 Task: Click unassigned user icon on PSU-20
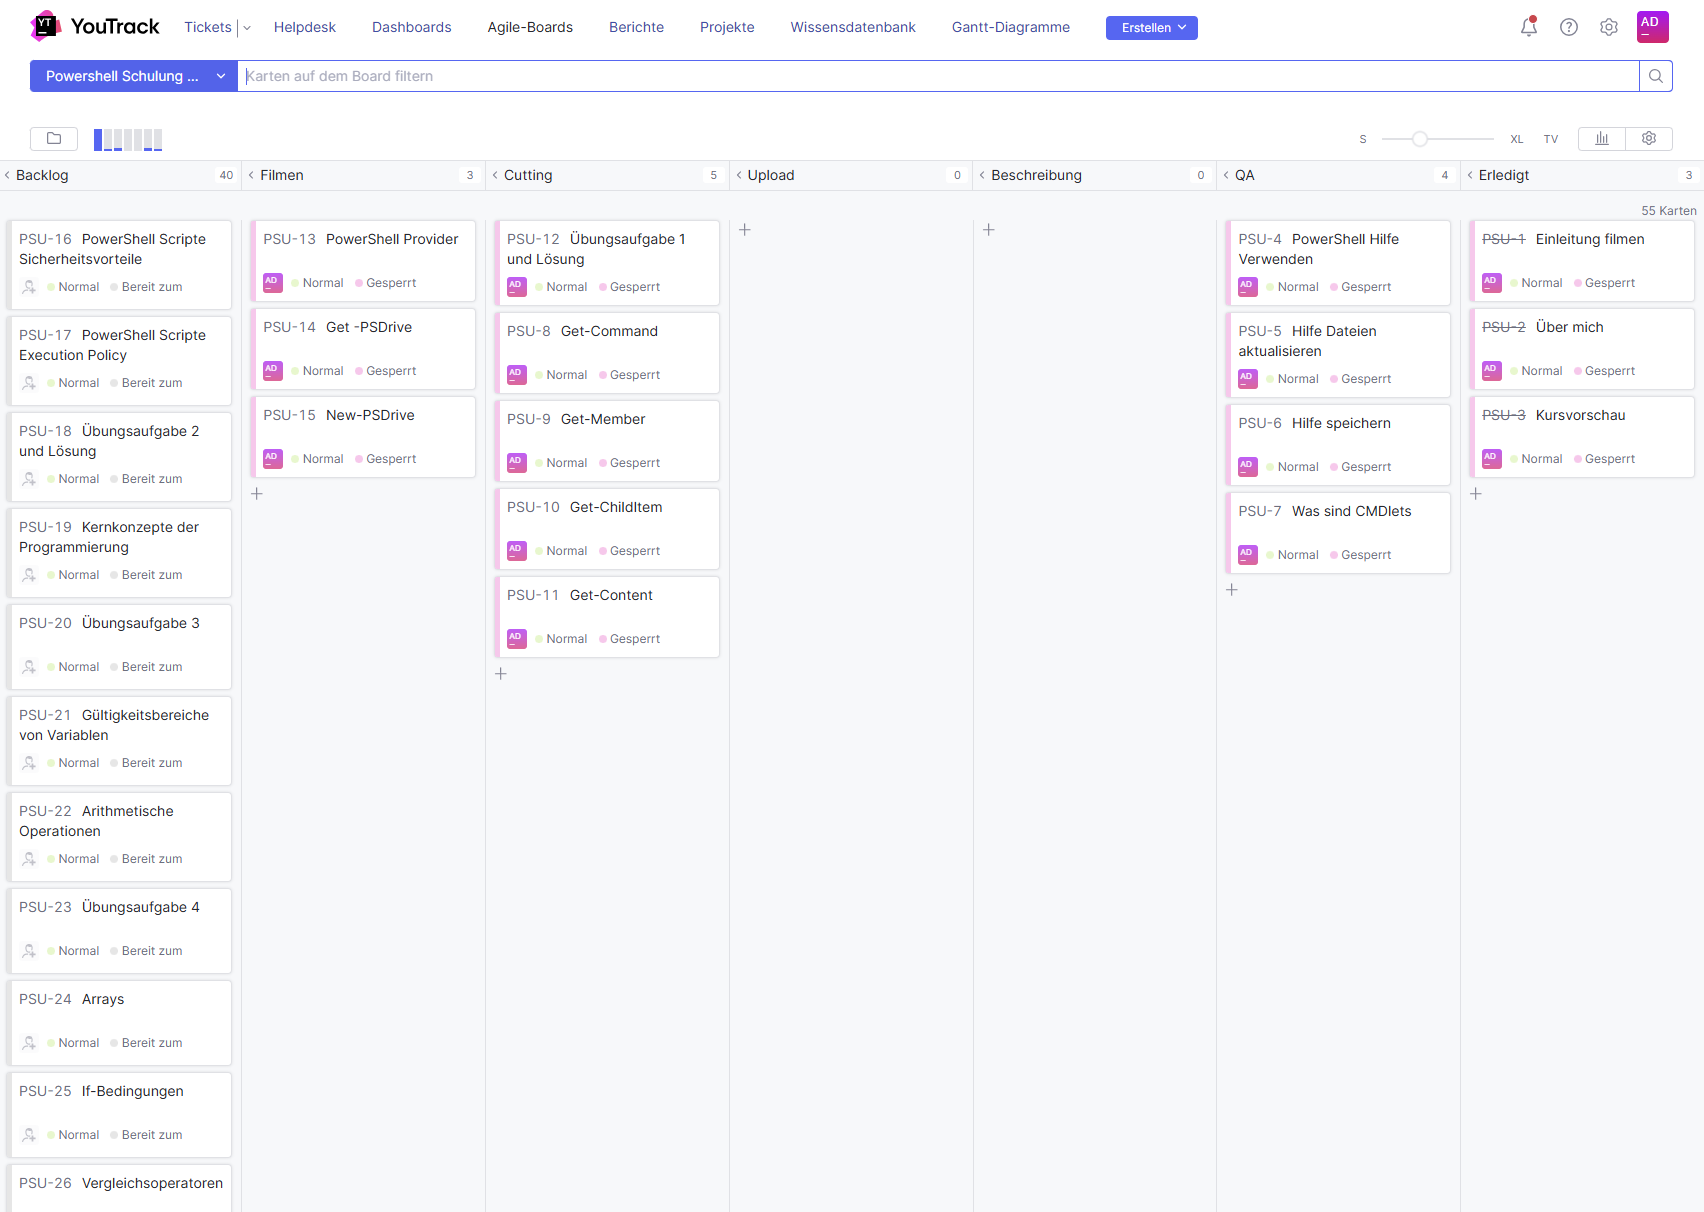coord(29,667)
